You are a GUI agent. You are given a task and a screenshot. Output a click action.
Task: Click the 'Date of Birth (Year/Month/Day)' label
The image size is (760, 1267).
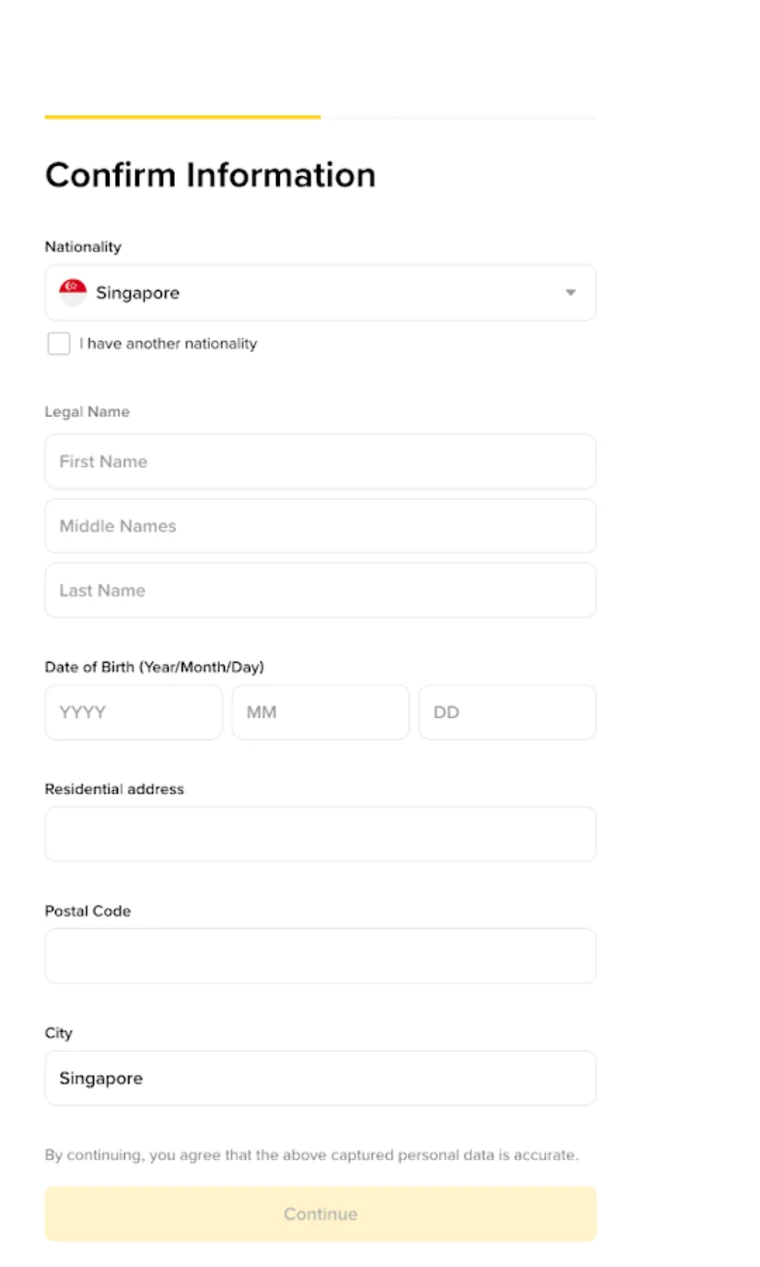[x=154, y=667]
